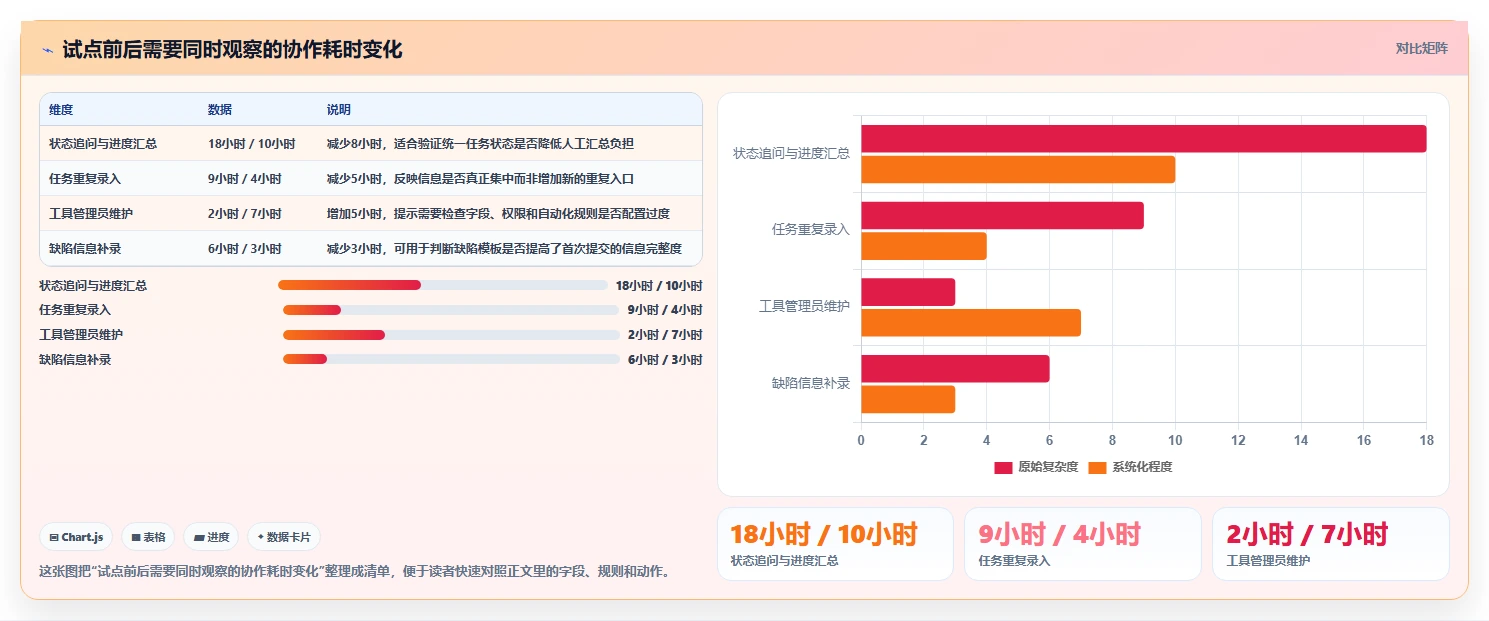Select the note starting 减少5小时
Image resolution: width=1489 pixels, height=621 pixels.
481,179
